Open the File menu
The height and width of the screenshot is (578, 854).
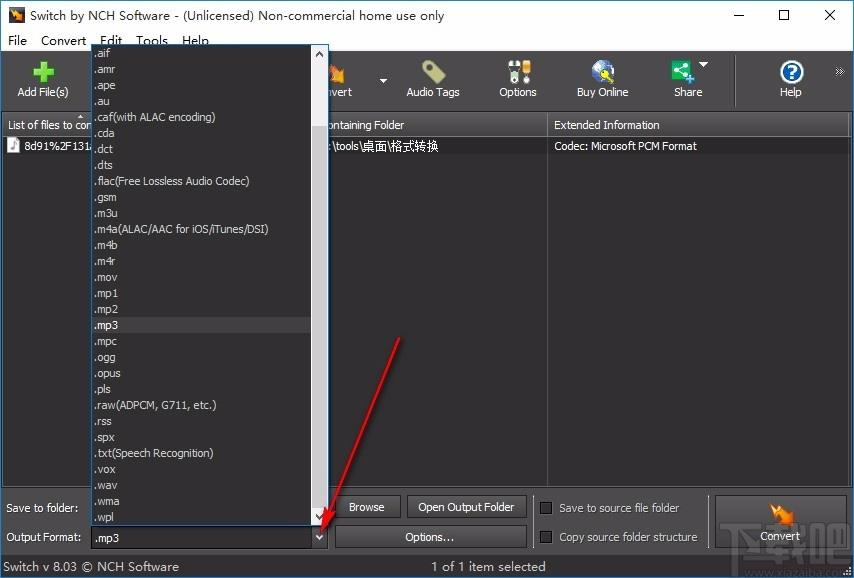click(x=17, y=41)
